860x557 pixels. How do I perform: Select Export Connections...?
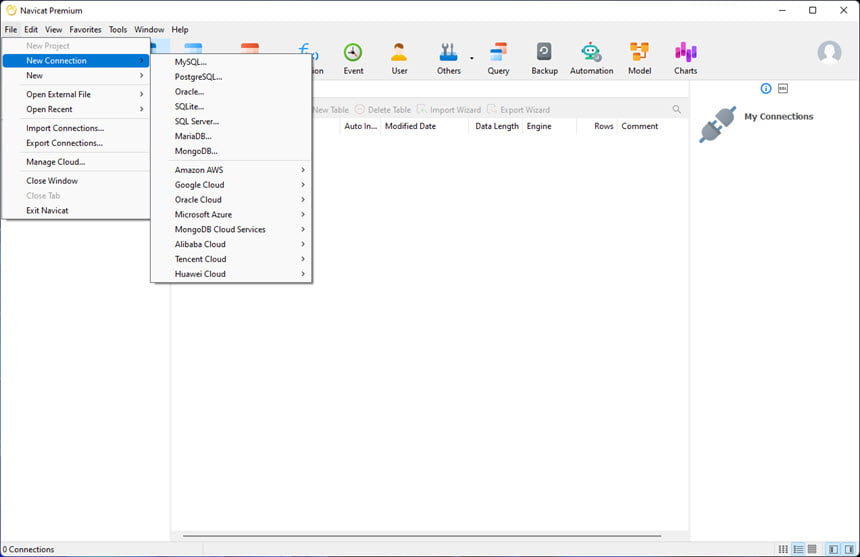click(x=76, y=143)
